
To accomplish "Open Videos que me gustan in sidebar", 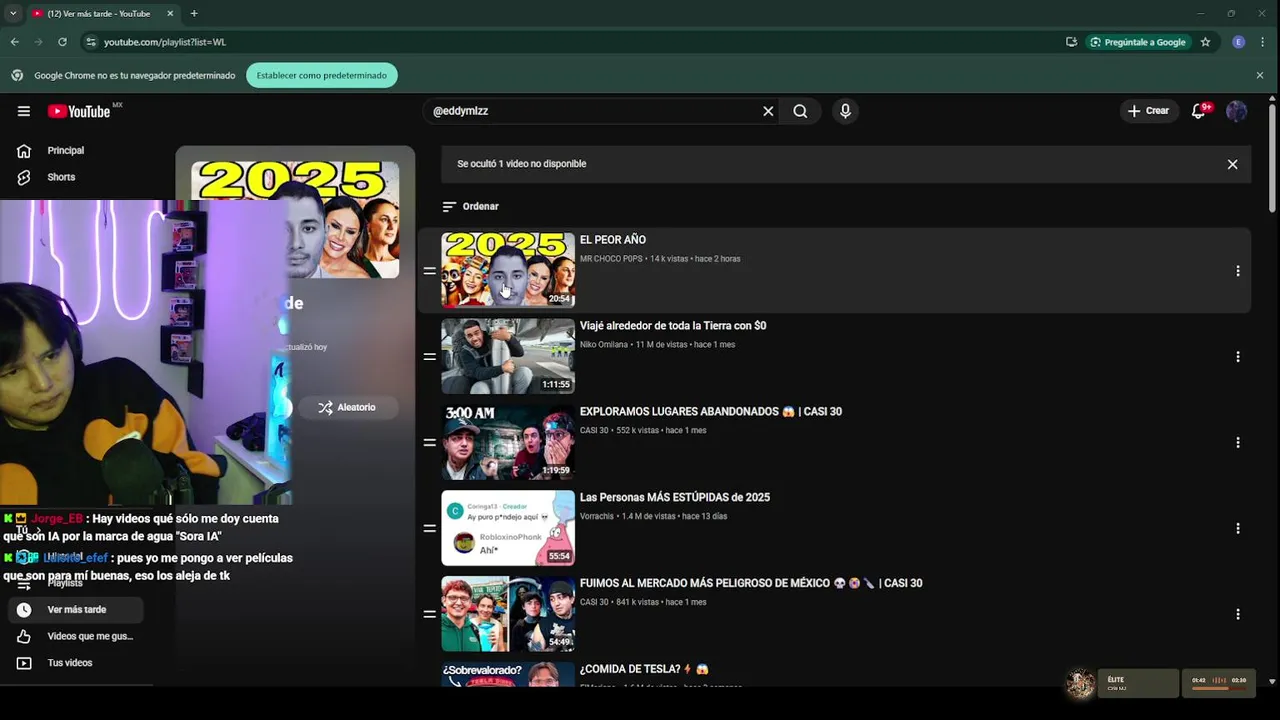I will point(76,636).
